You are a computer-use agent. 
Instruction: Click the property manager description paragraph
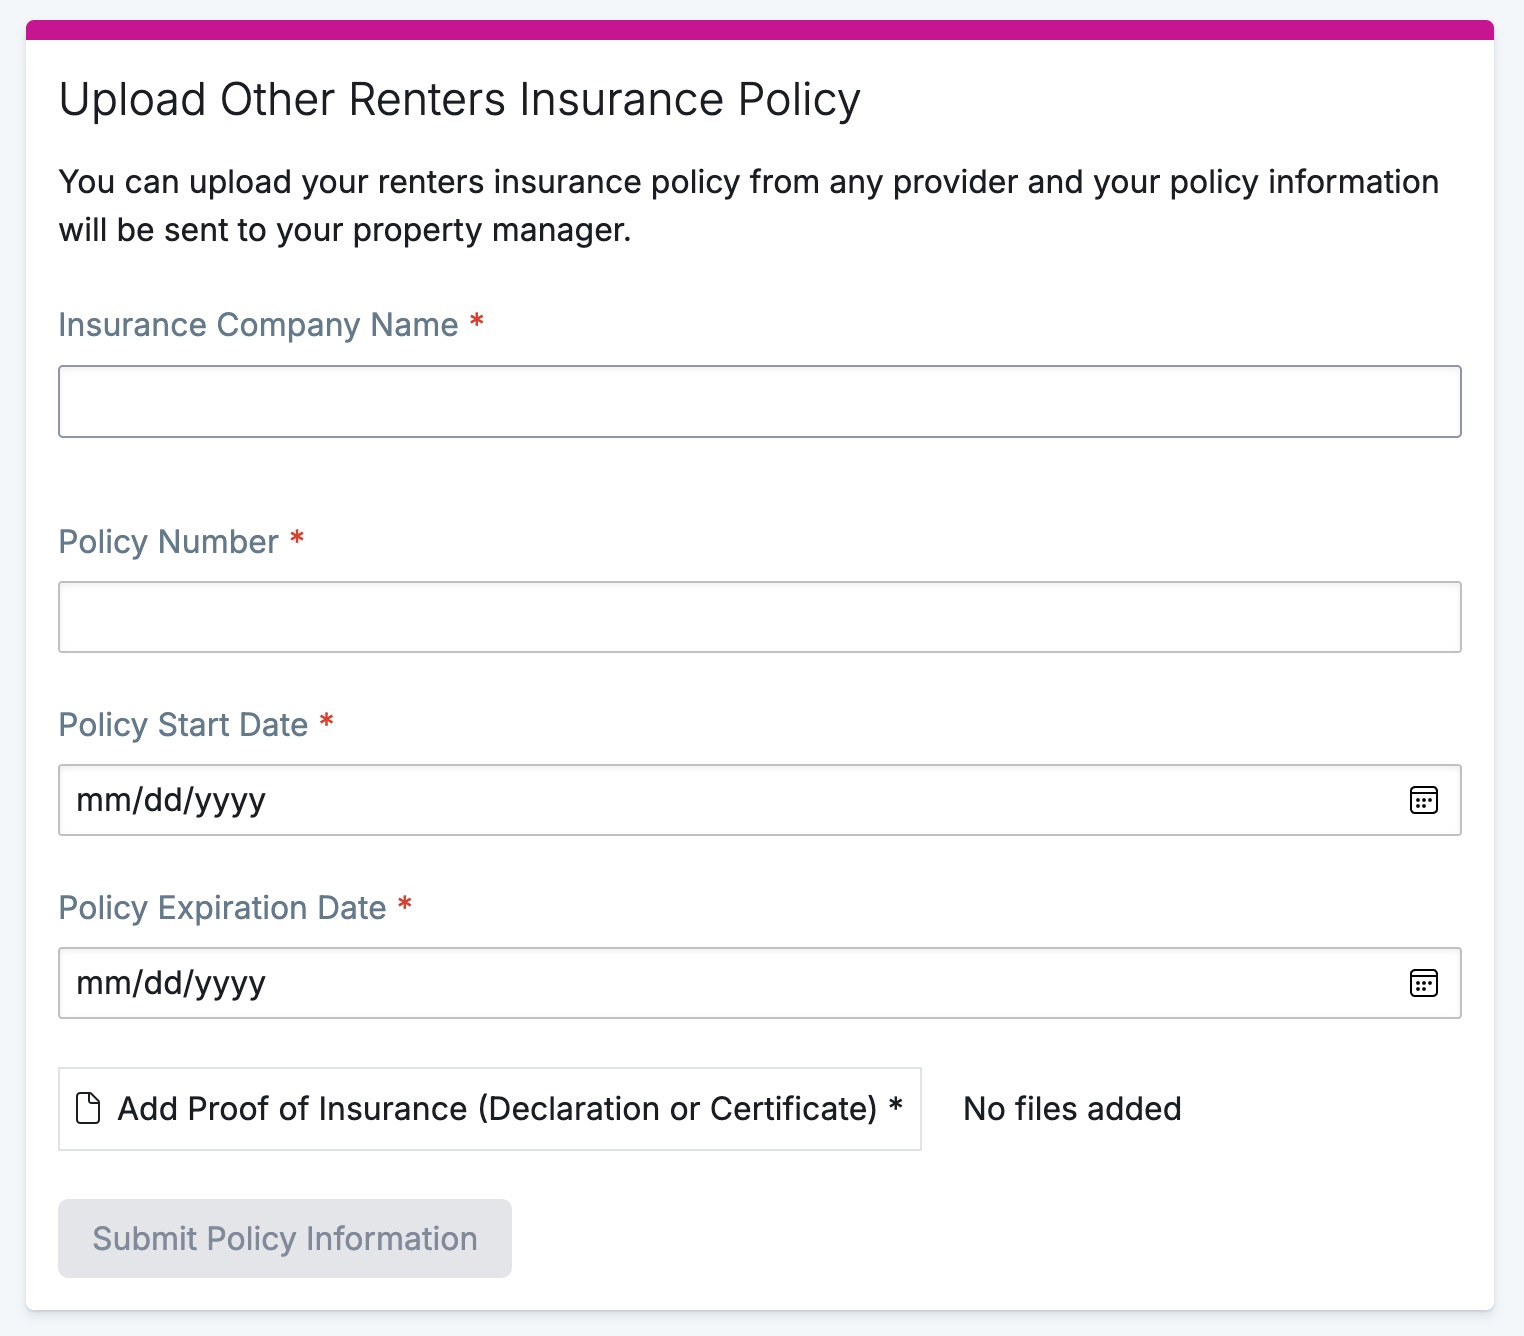(x=748, y=206)
